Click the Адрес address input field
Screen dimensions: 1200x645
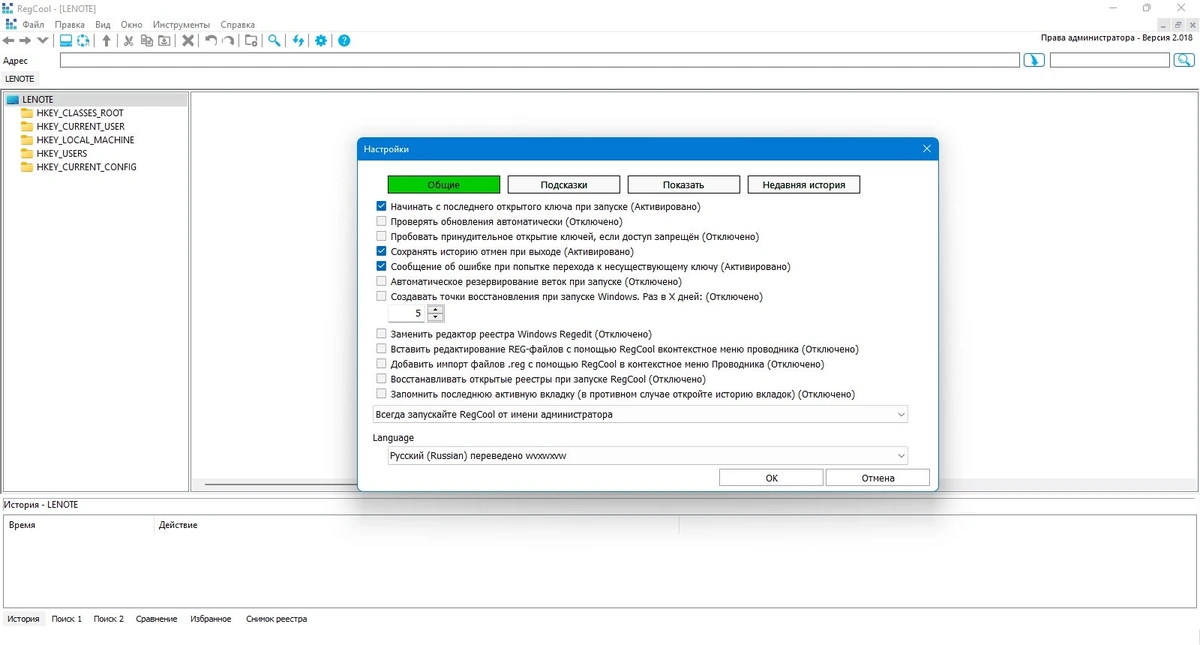[539, 61]
